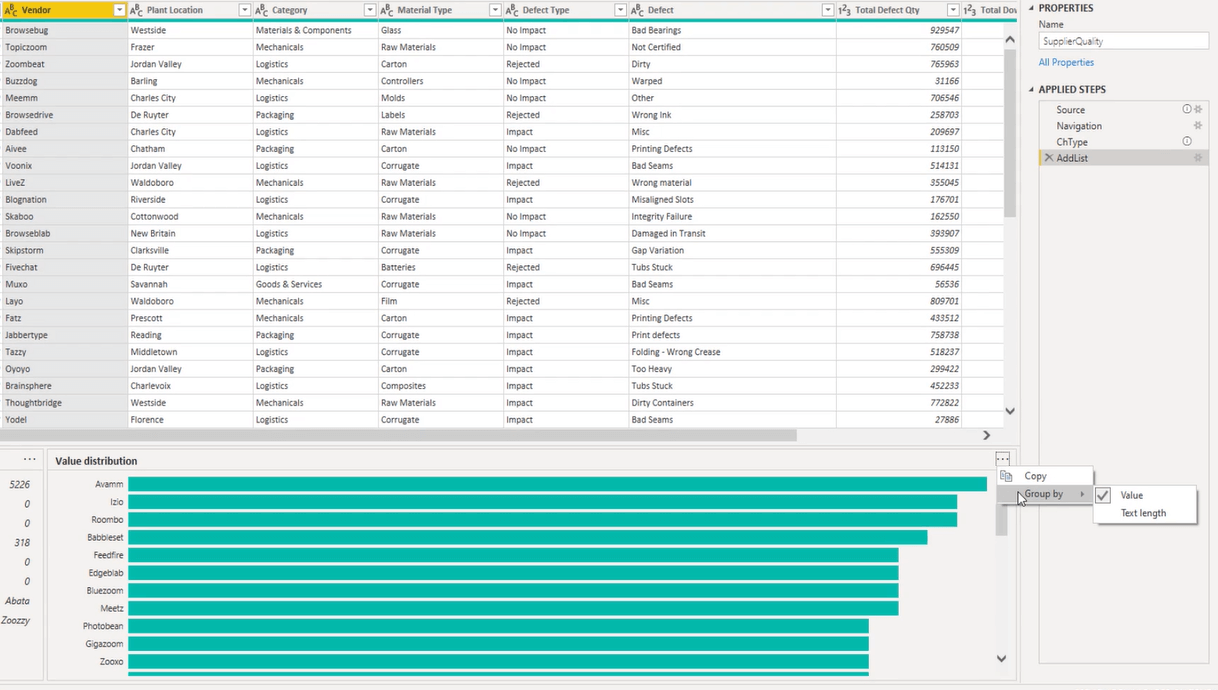
Task: Click info icon on ChType step
Action: pos(1187,141)
